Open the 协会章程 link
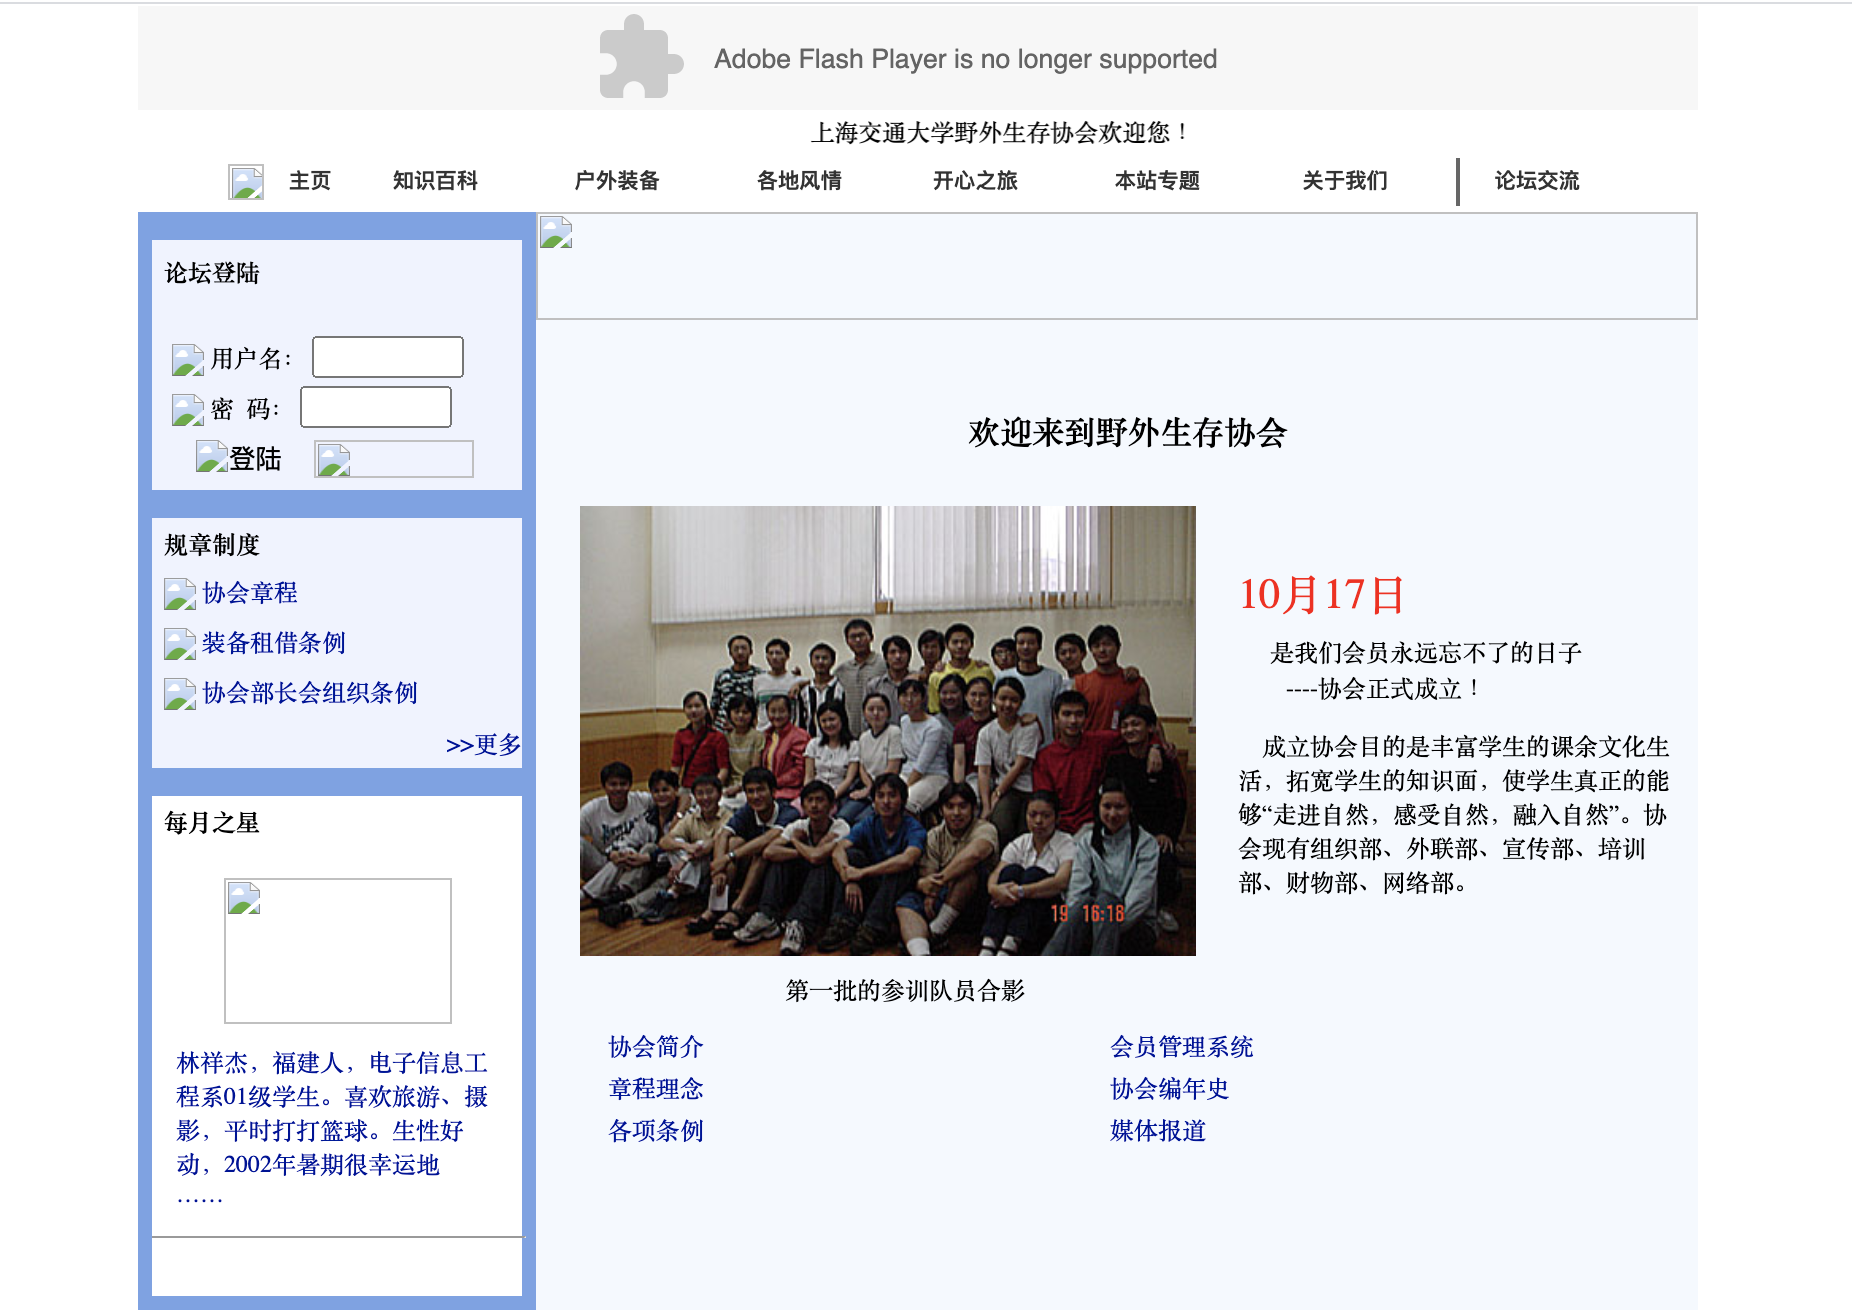 pos(250,593)
